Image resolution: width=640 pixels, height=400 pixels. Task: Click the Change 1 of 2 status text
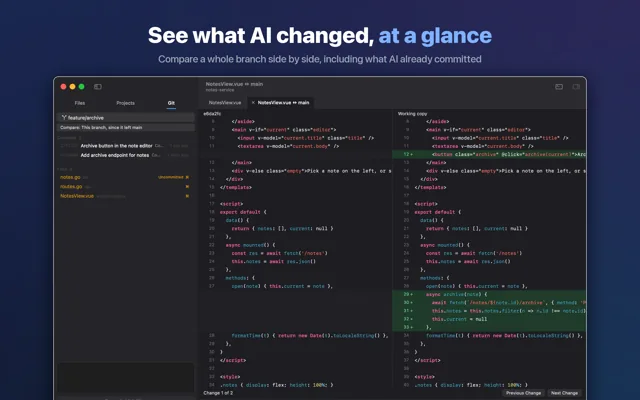(218, 393)
